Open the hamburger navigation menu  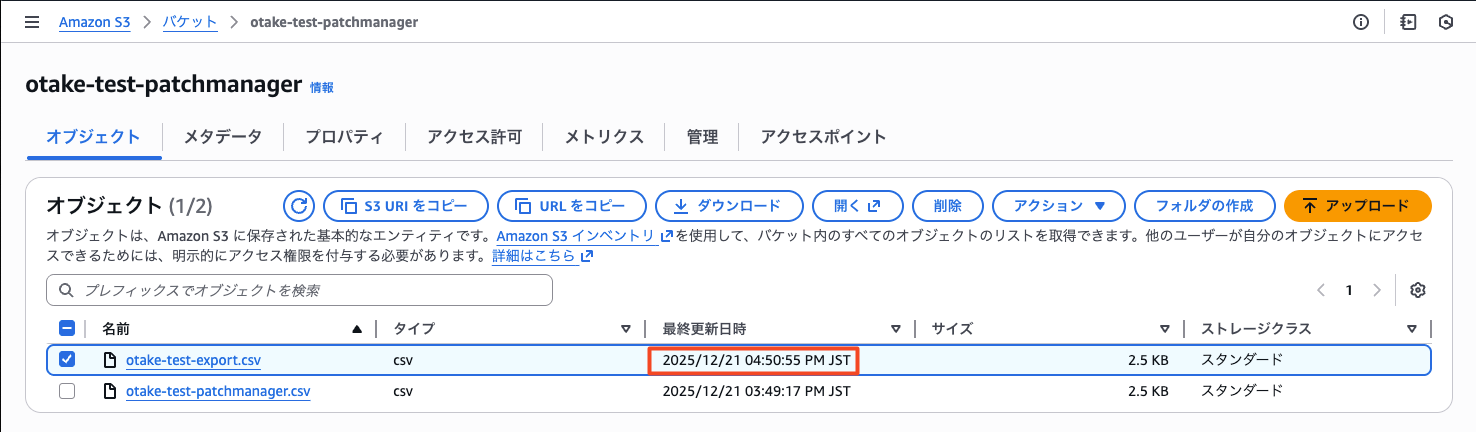click(31, 22)
